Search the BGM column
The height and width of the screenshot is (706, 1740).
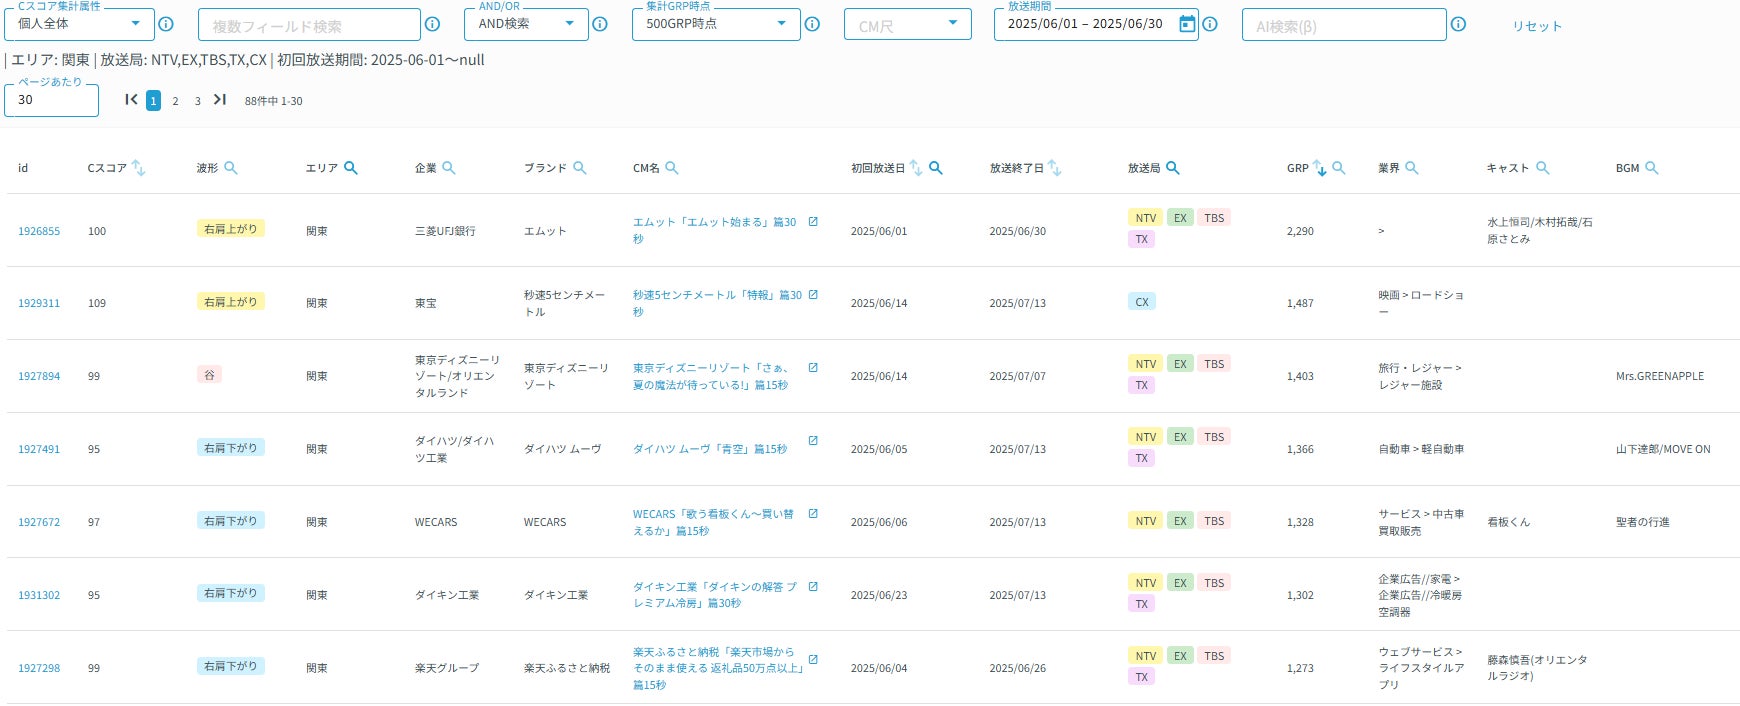tap(1652, 168)
